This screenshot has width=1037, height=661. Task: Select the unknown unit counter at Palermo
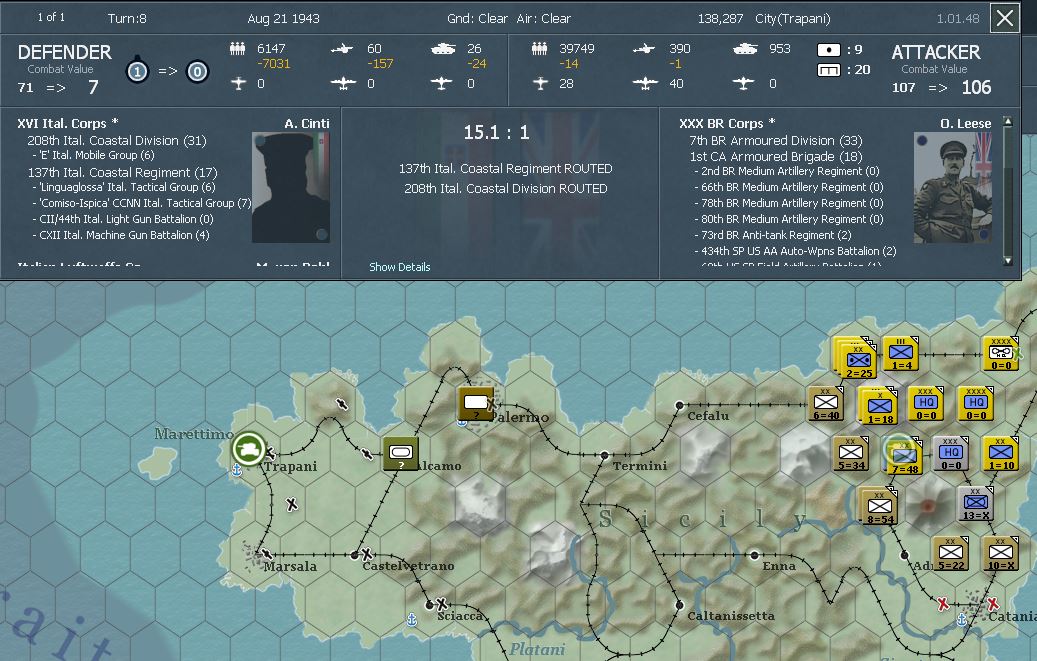[475, 404]
